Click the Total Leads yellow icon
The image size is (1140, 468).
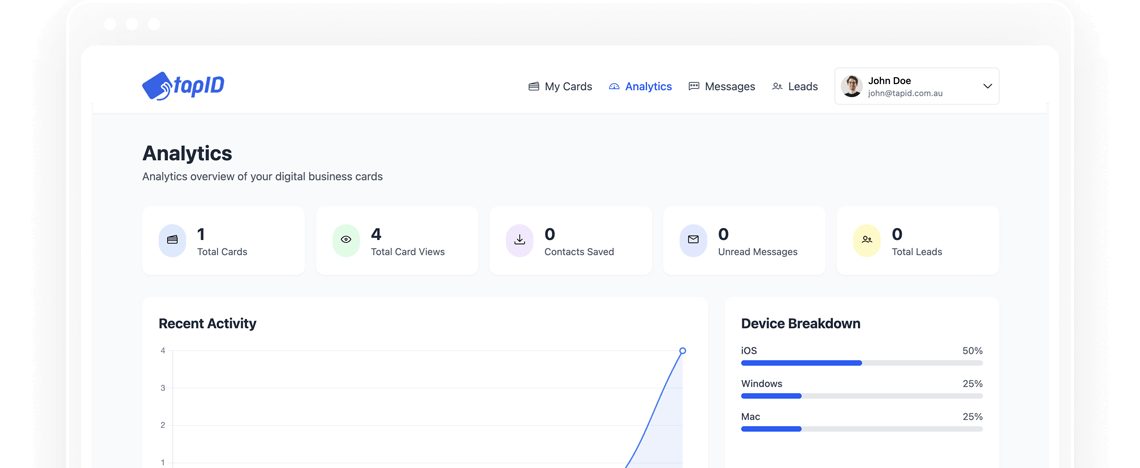[867, 240]
